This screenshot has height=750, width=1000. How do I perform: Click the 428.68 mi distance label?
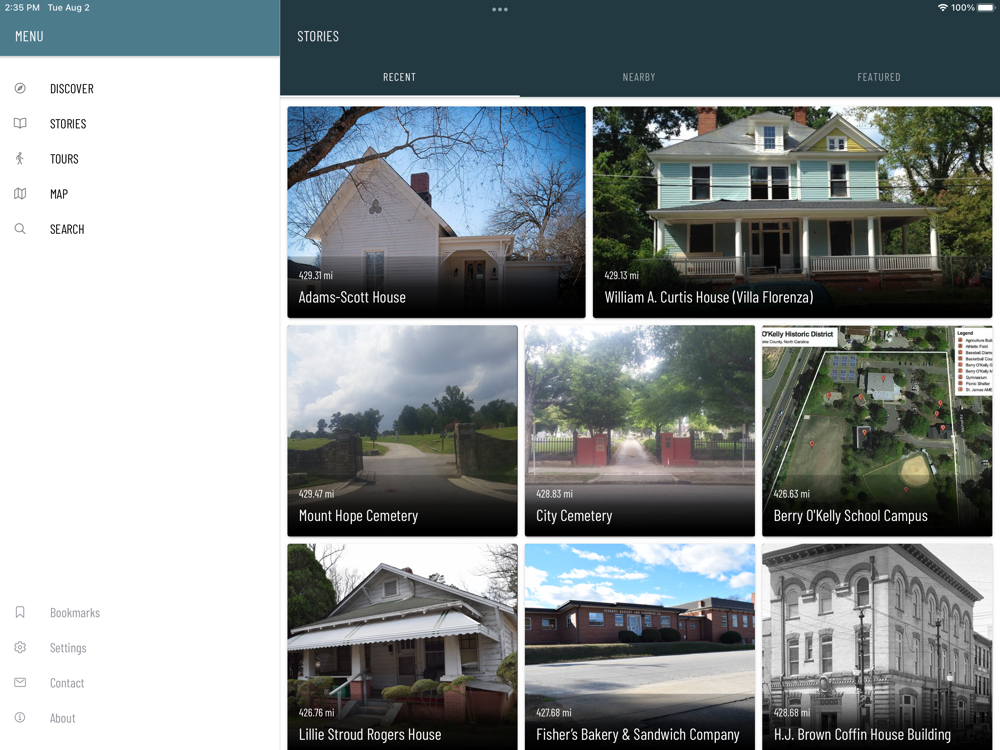click(x=791, y=712)
